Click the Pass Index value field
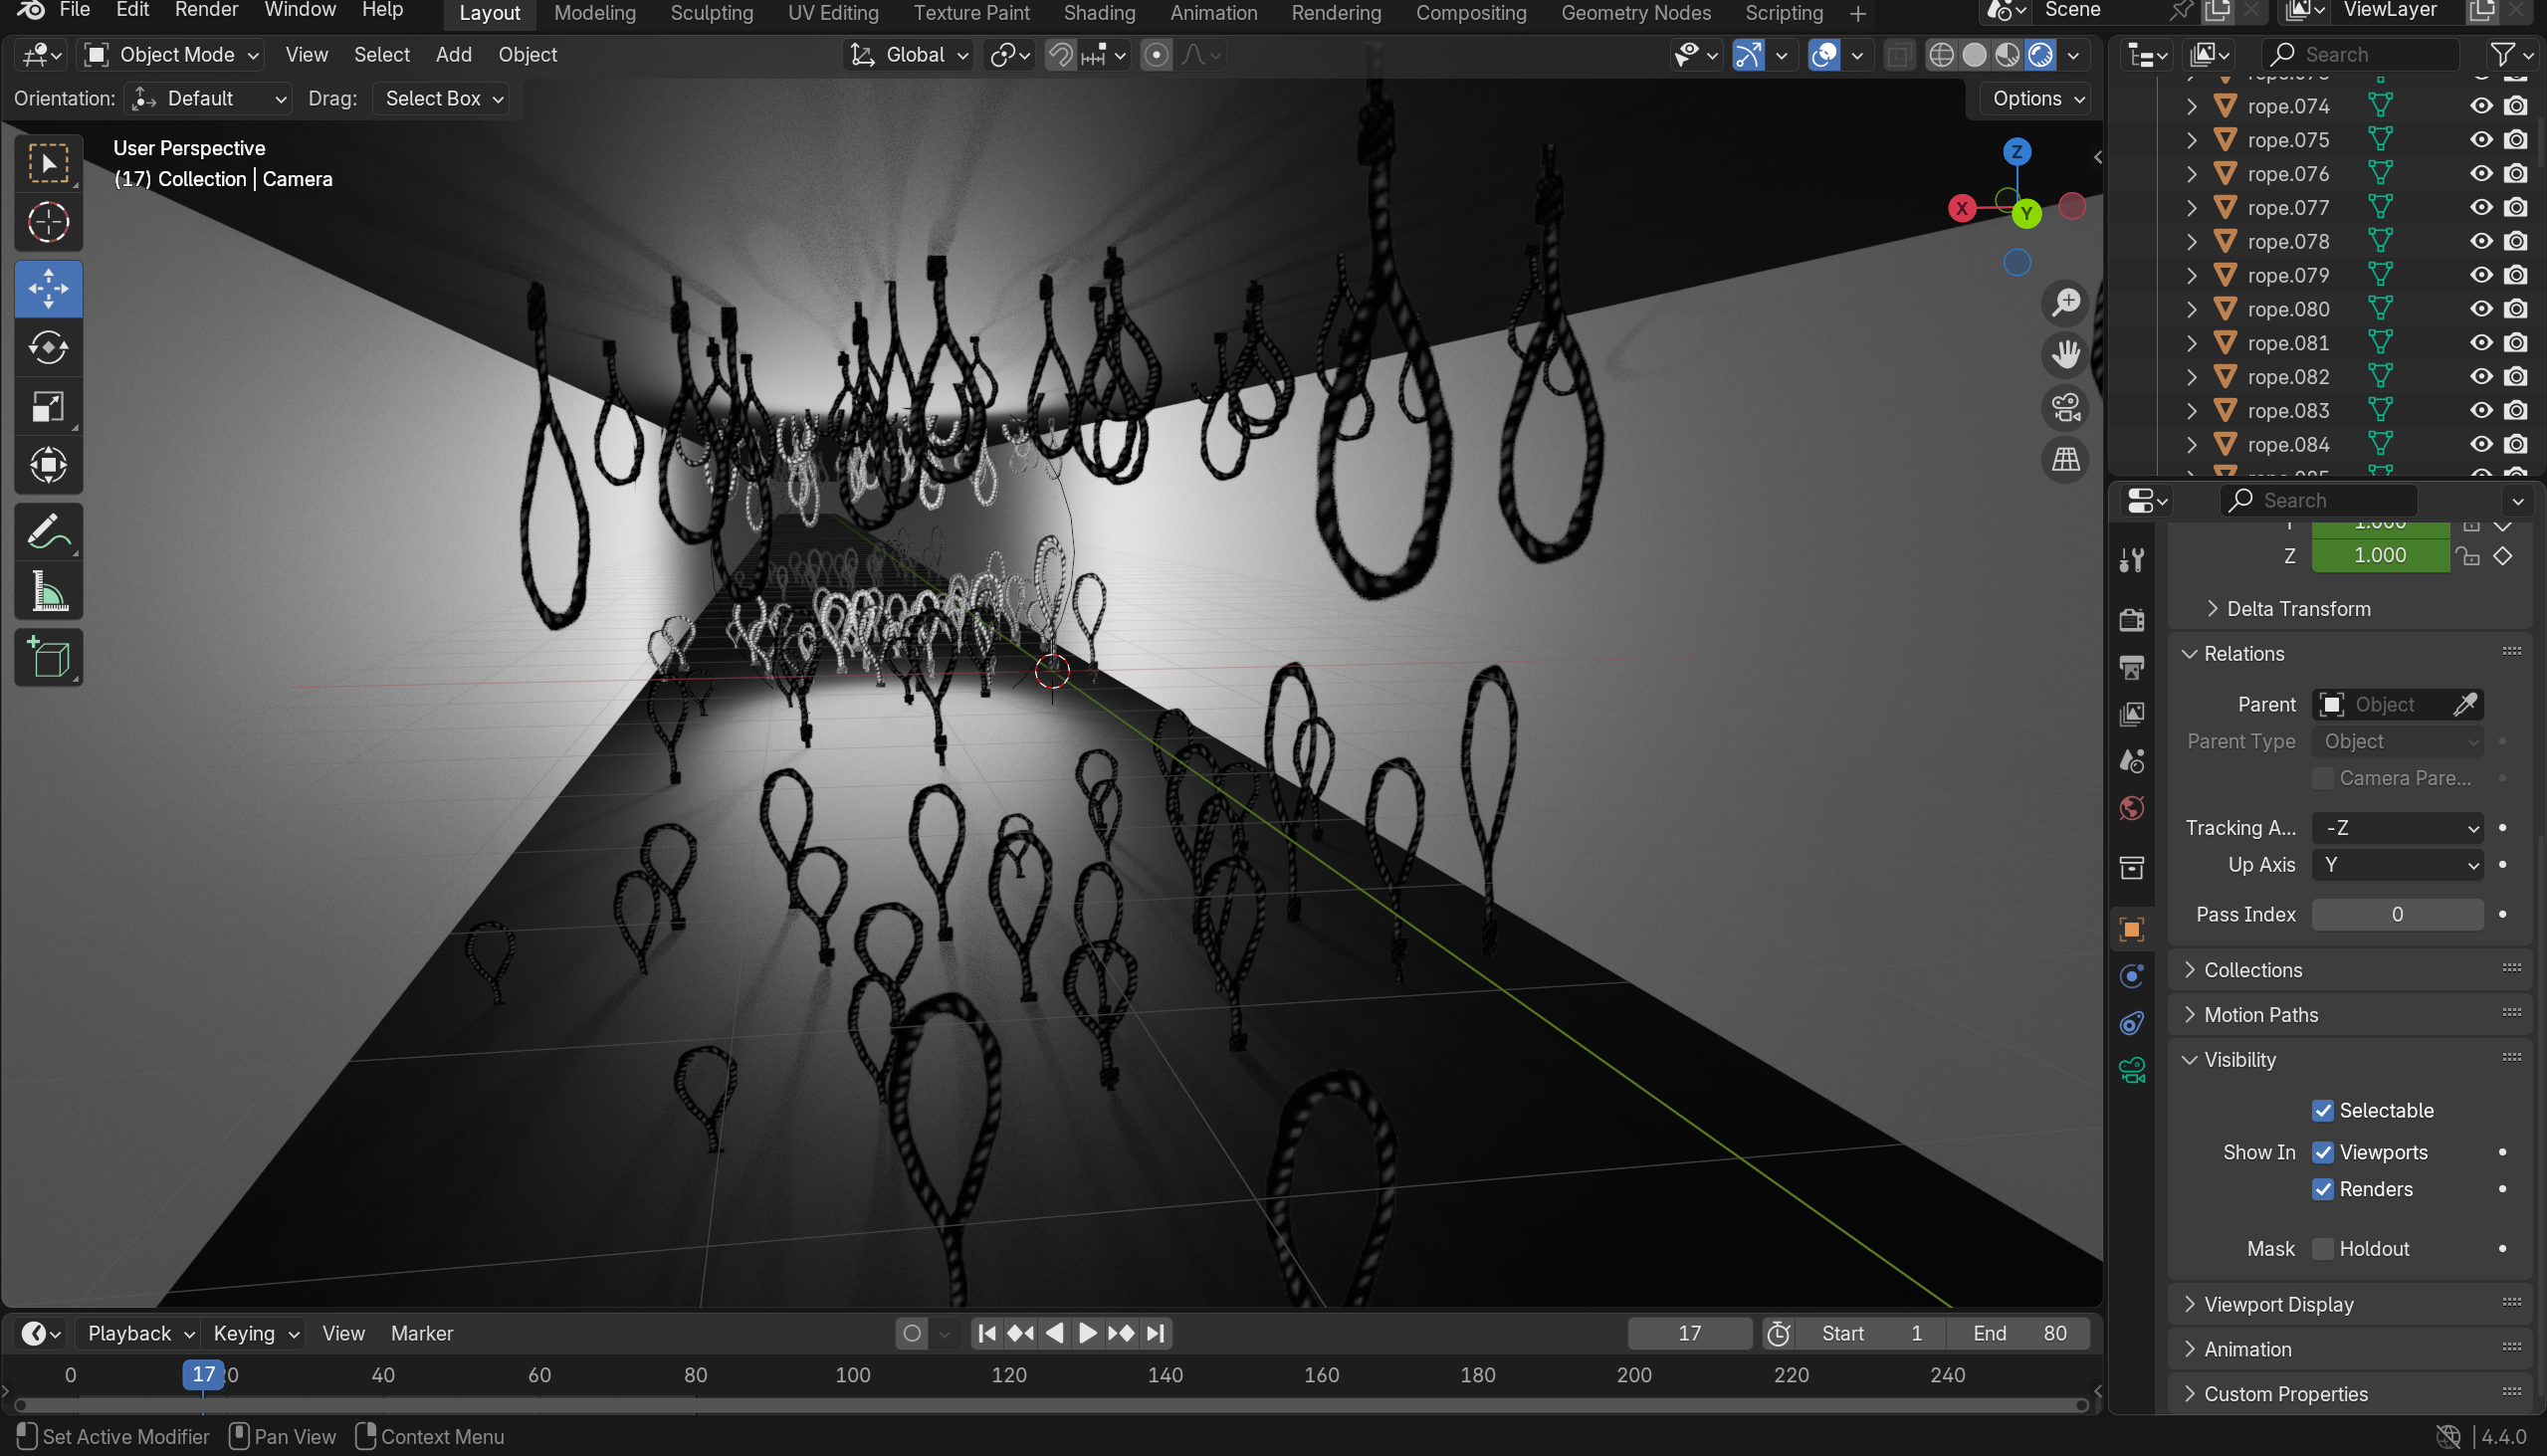This screenshot has height=1456, width=2547. point(2396,914)
